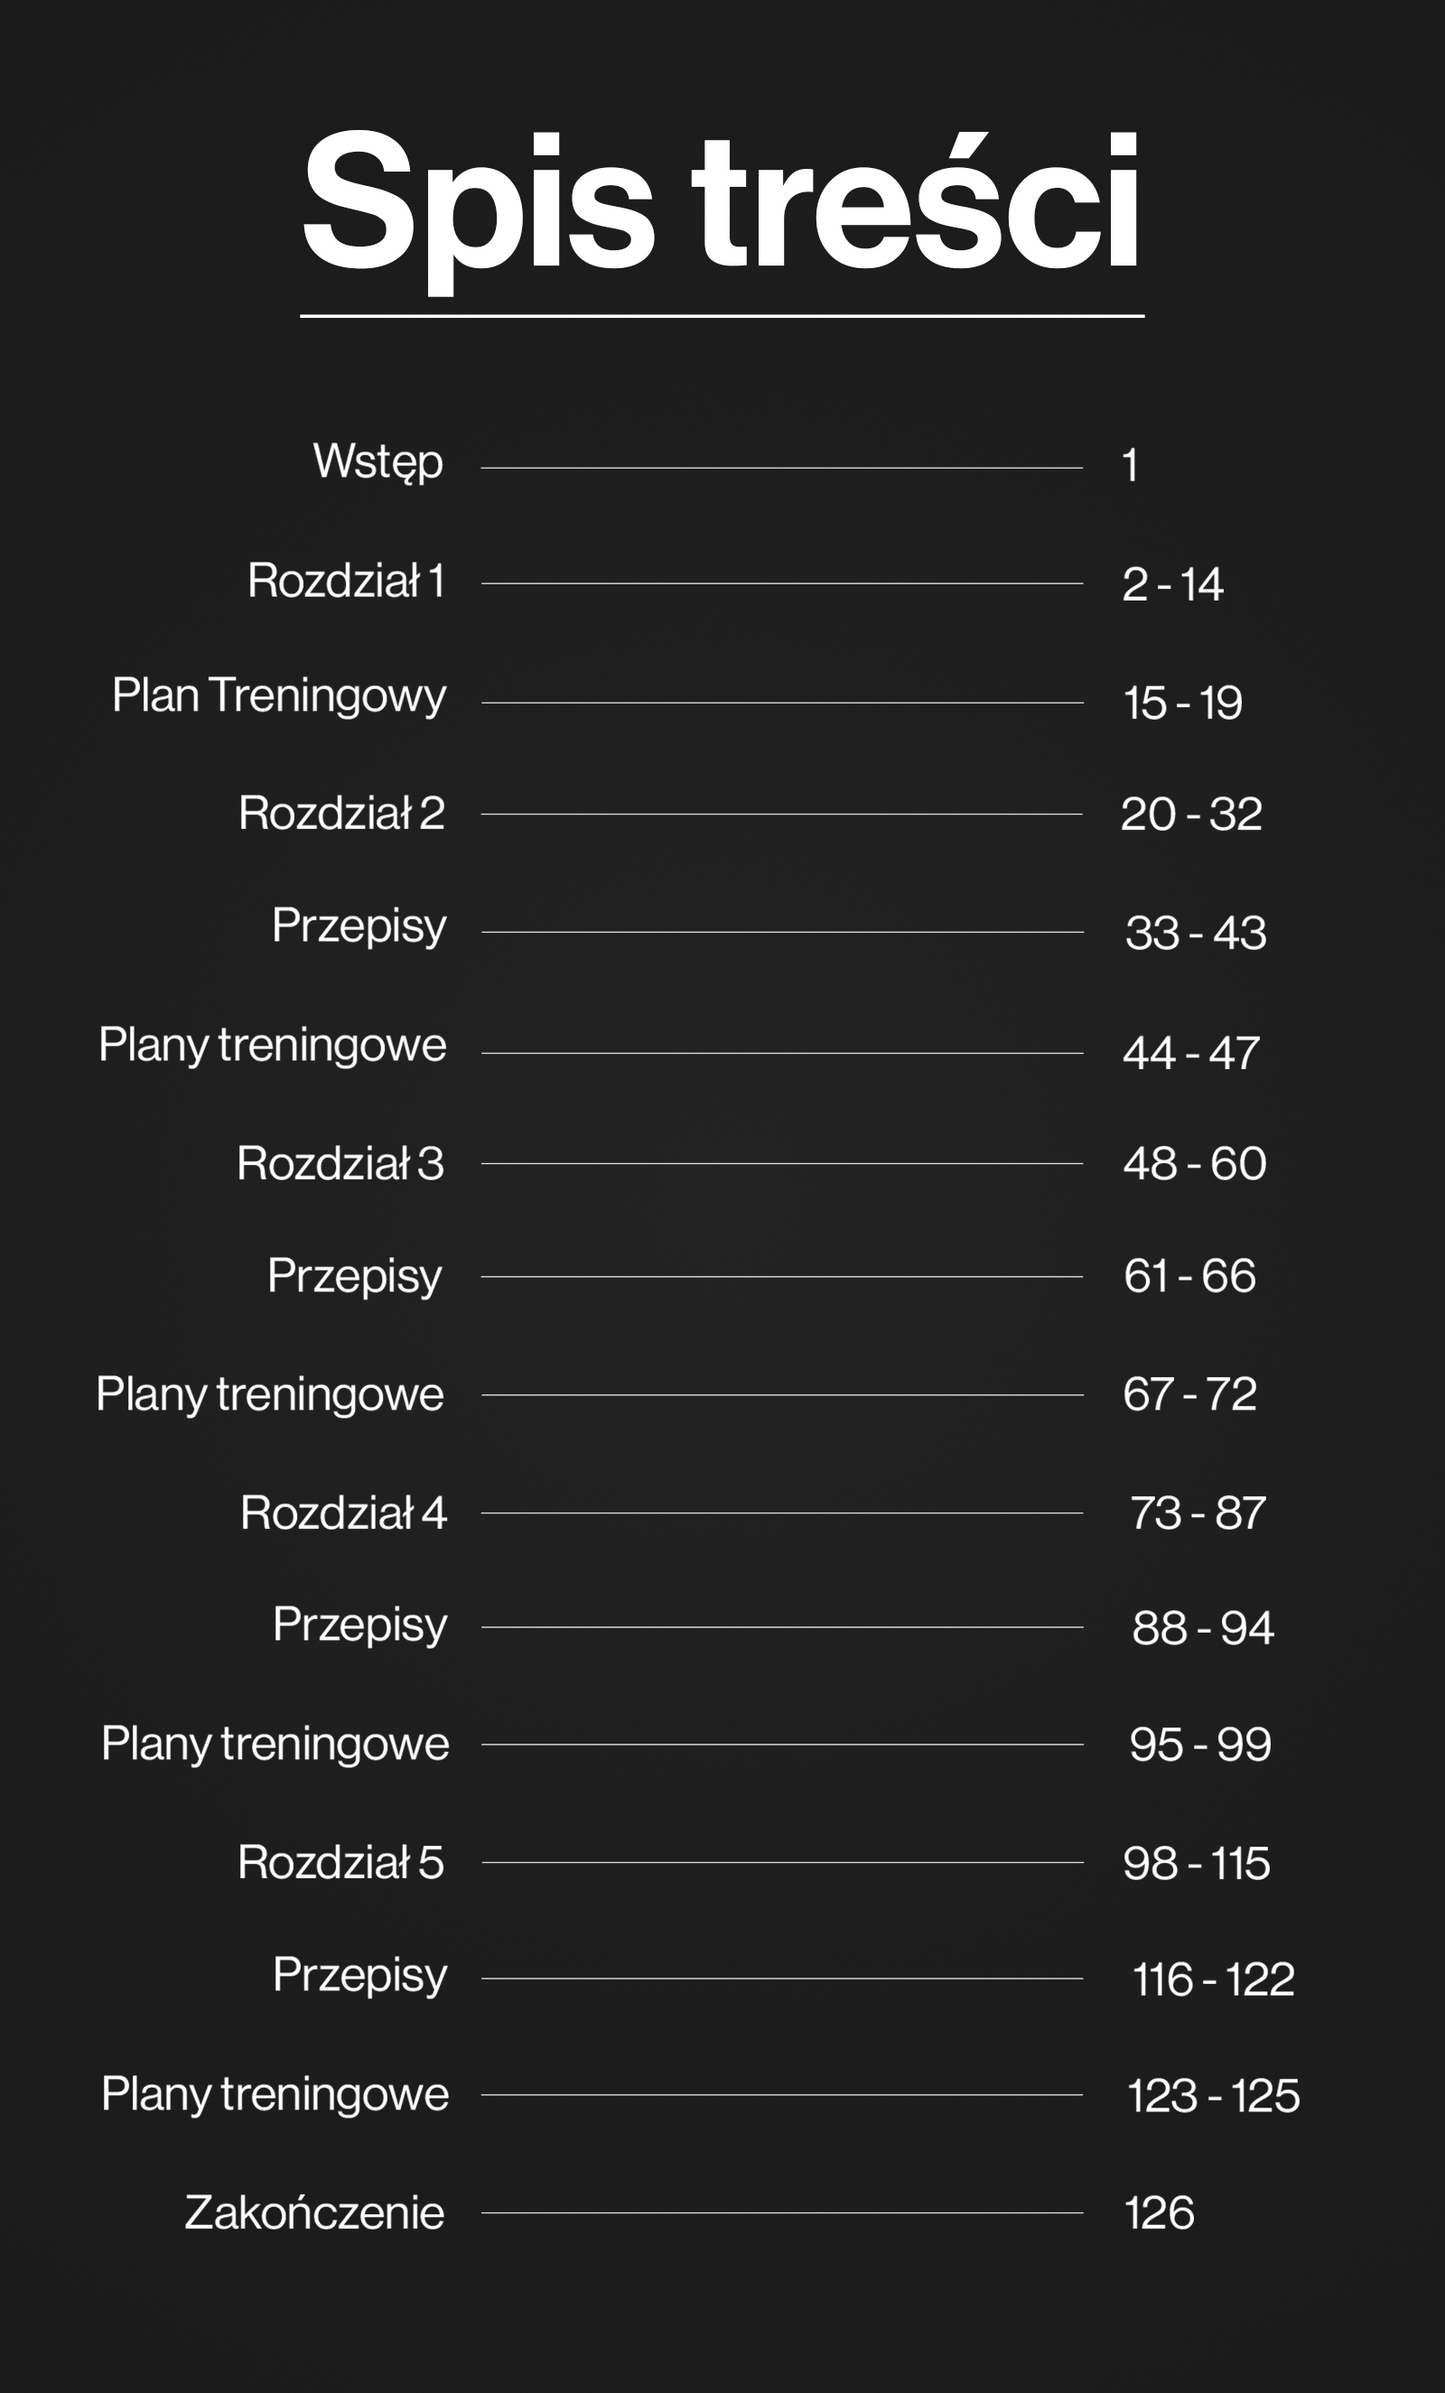
Task: Open the Wstęp entry
Action: 378,463
